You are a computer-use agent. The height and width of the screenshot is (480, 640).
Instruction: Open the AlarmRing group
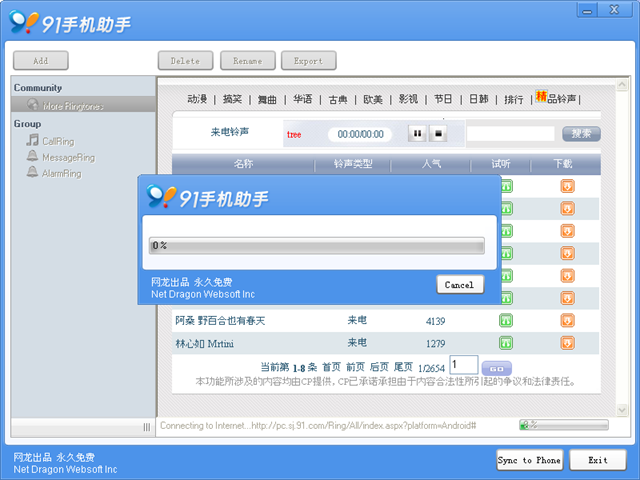tap(62, 173)
